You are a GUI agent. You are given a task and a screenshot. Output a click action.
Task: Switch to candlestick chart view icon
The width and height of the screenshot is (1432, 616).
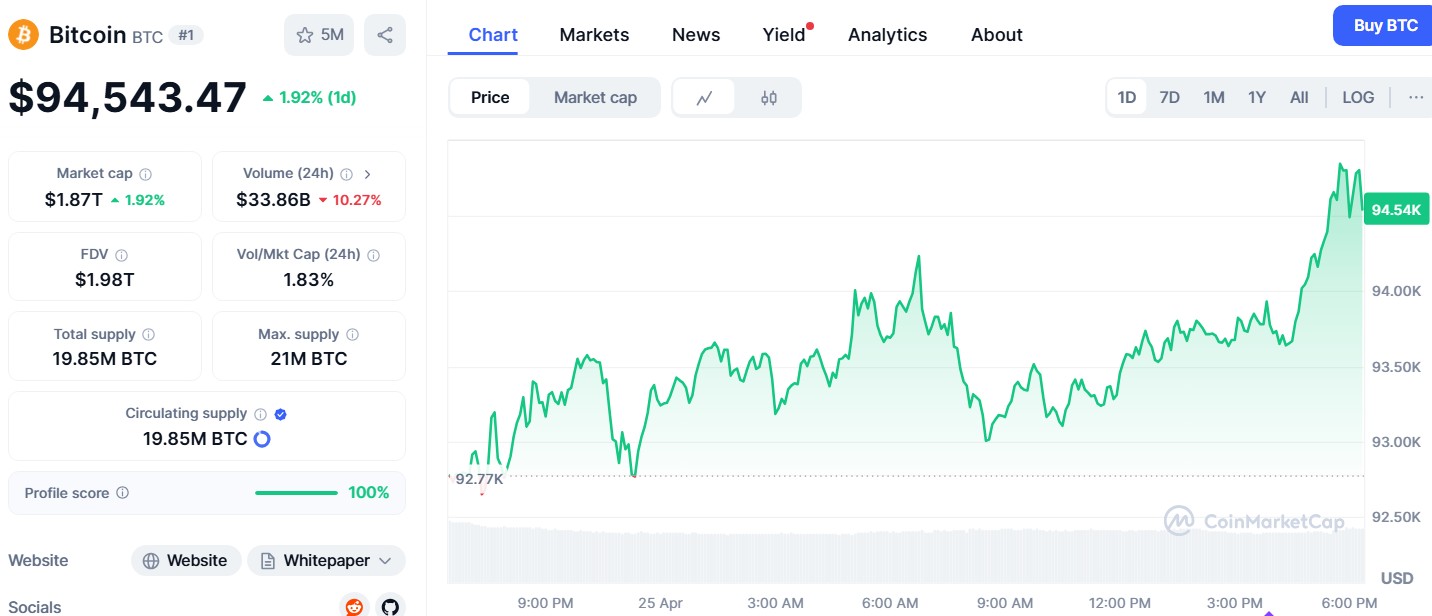(x=768, y=98)
